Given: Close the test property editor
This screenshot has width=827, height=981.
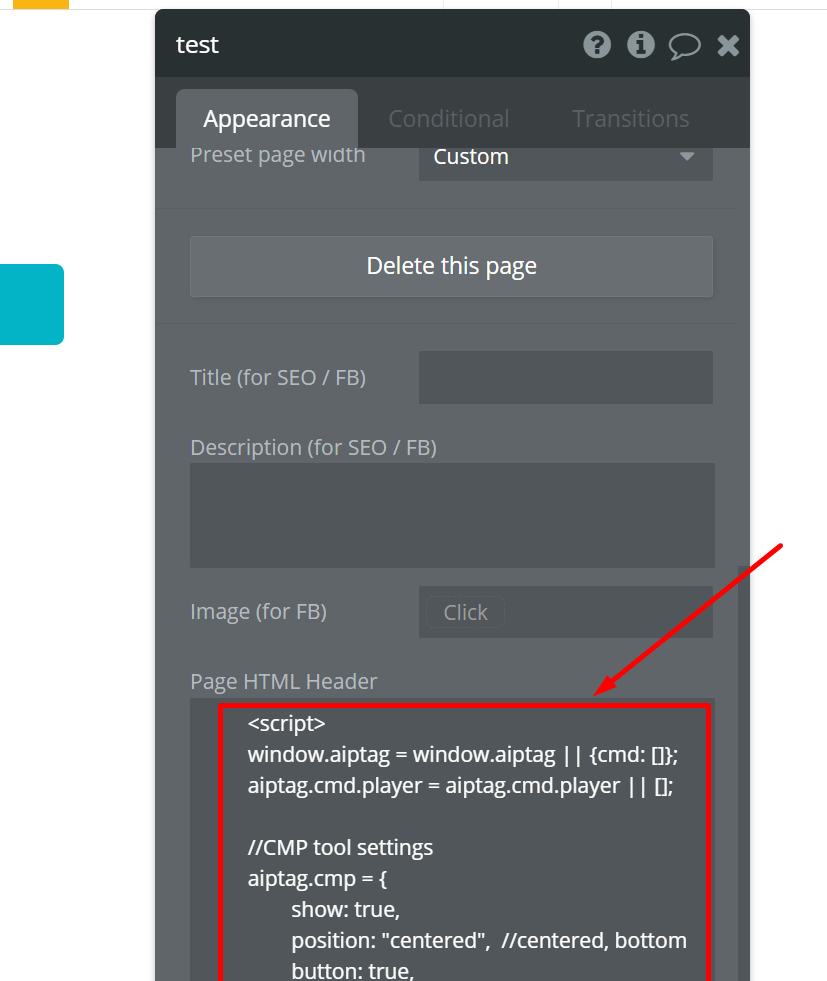Looking at the screenshot, I should click(x=728, y=46).
